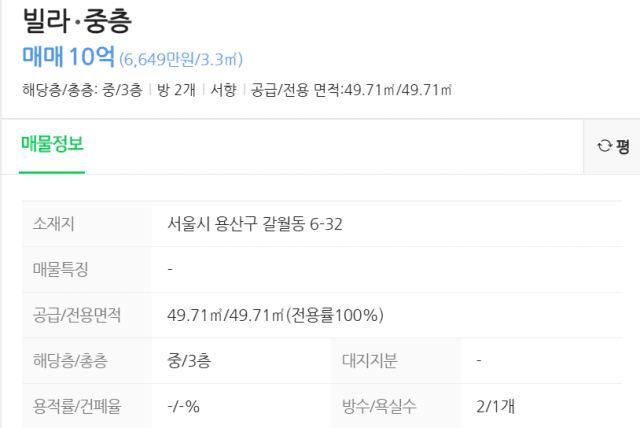Click the 방 2개 summary item

pyautogui.click(x=176, y=90)
